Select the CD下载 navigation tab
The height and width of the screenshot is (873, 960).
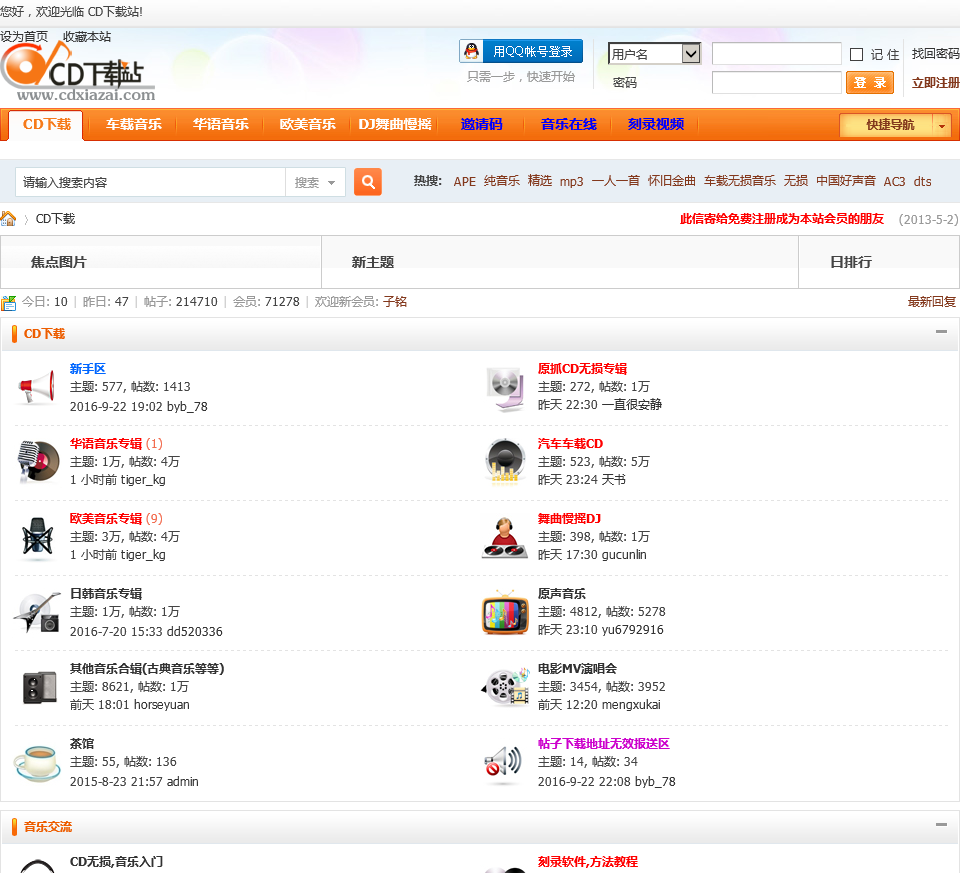47,124
